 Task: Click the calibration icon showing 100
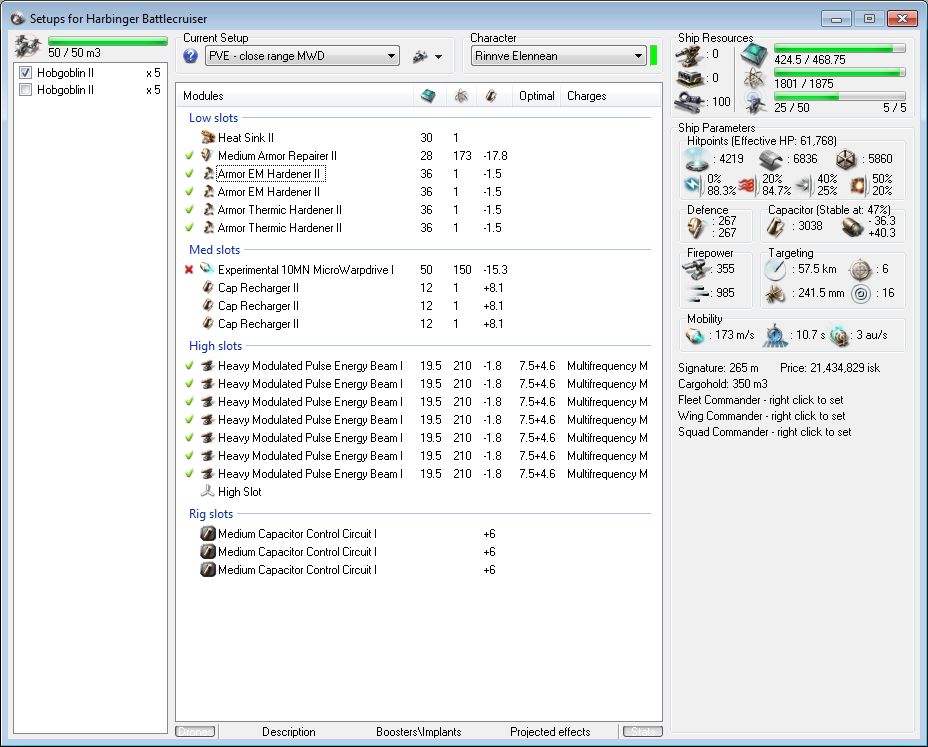point(689,101)
